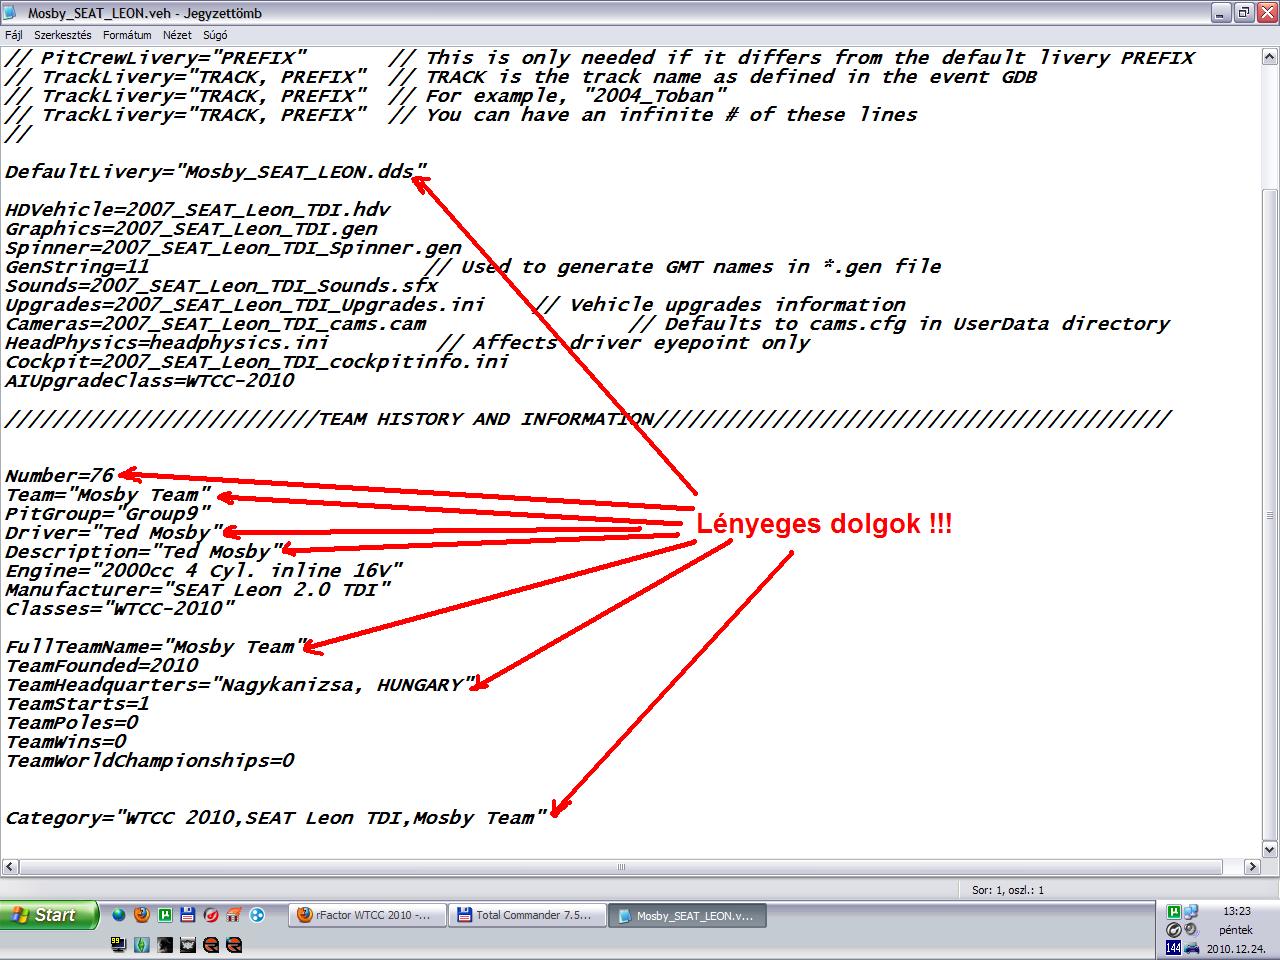Screen dimensions: 1280x960
Task: Click the horizontal scrollbar right arrow
Action: [1252, 867]
